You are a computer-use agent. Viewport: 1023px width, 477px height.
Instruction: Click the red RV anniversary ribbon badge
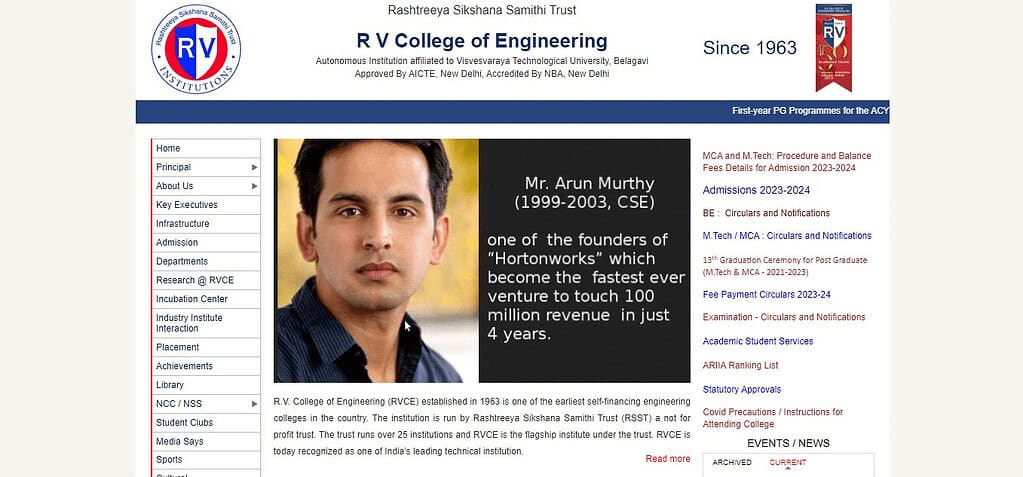[x=833, y=48]
